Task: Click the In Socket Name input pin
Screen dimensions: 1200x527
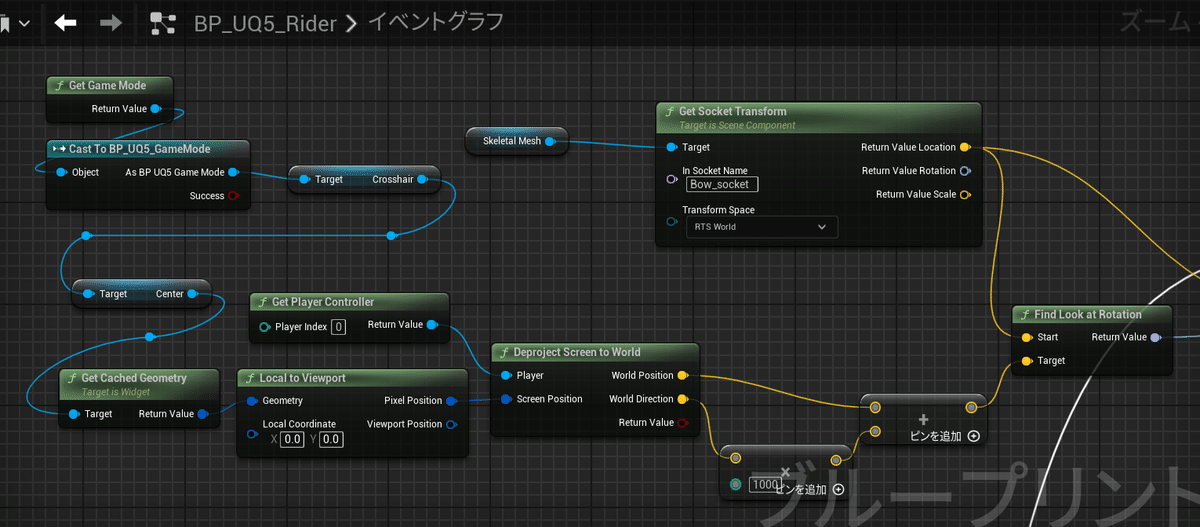Action: point(672,180)
